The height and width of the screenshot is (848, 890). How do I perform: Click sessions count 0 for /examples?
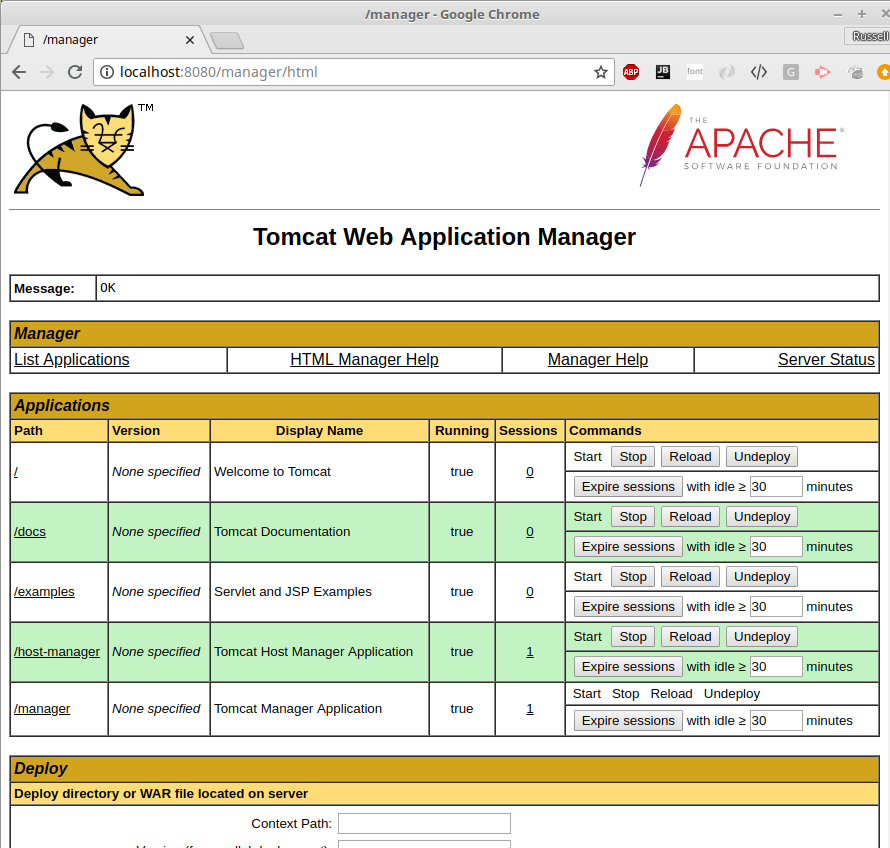[530, 591]
